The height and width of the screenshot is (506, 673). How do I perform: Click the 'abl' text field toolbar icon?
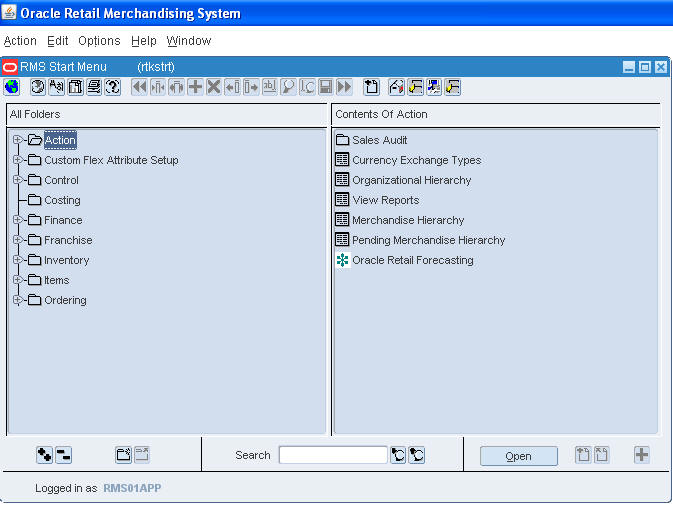(270, 87)
